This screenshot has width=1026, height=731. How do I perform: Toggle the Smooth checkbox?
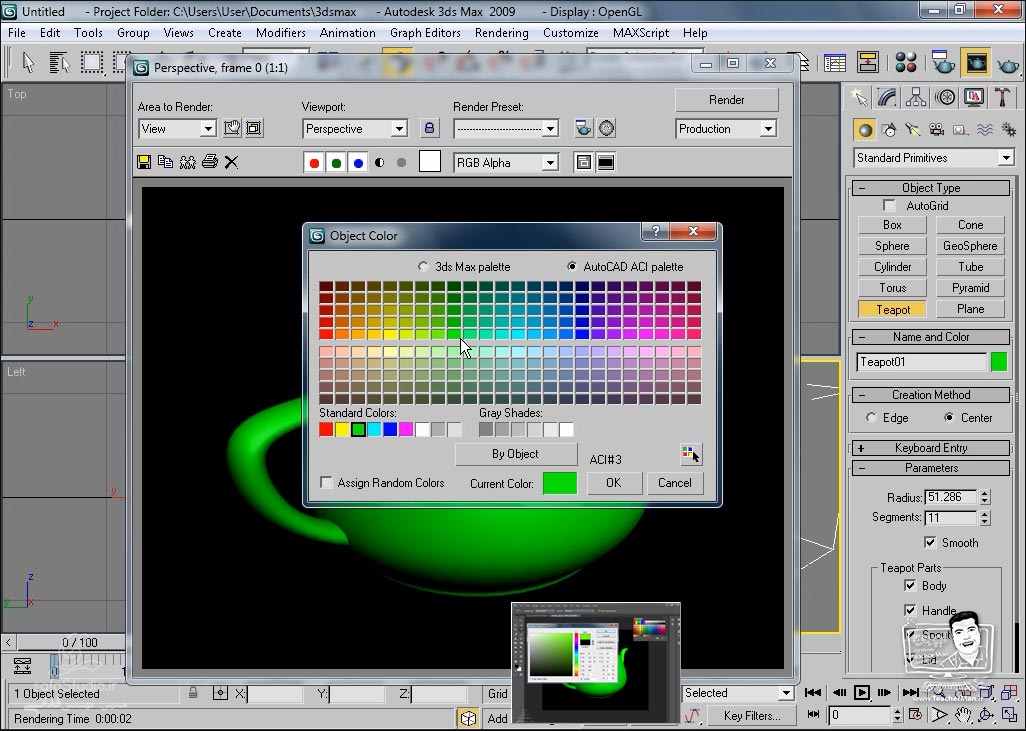(x=930, y=542)
